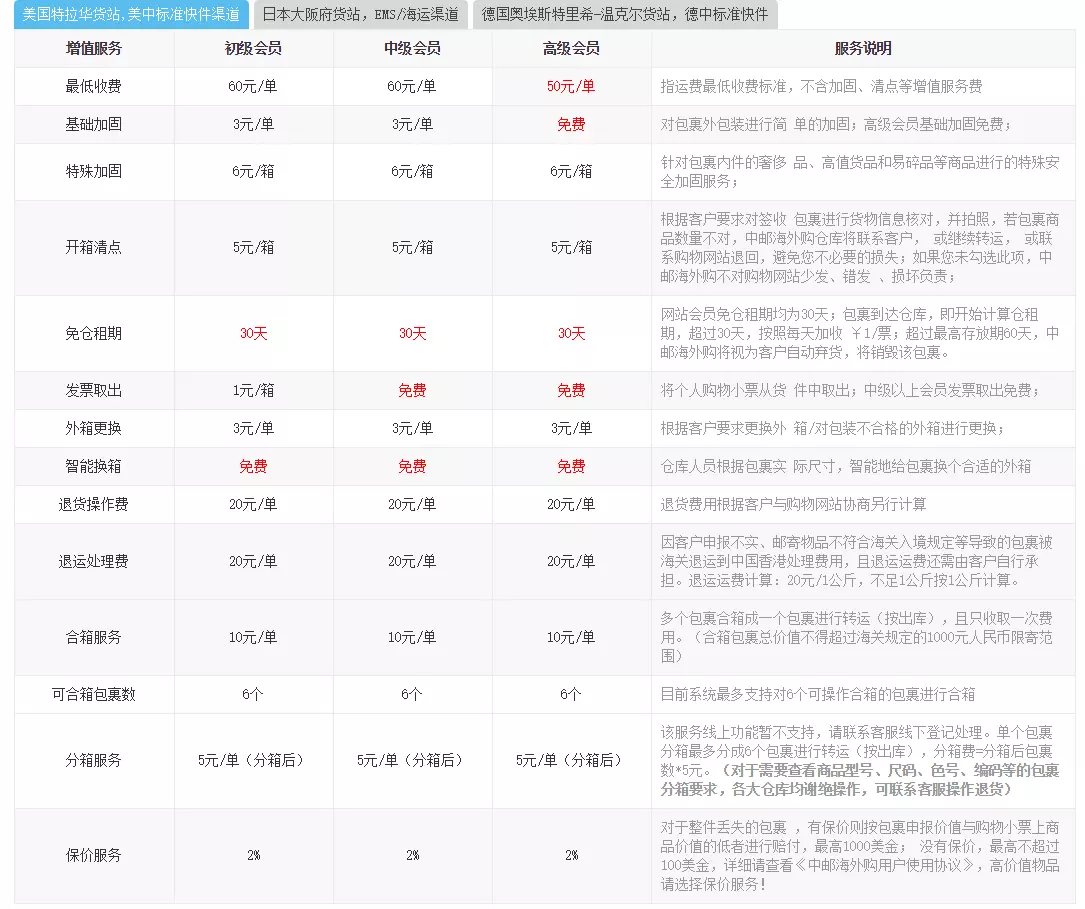Select the 特殊加固 row label
This screenshot has width=1085, height=909.
pos(93,172)
